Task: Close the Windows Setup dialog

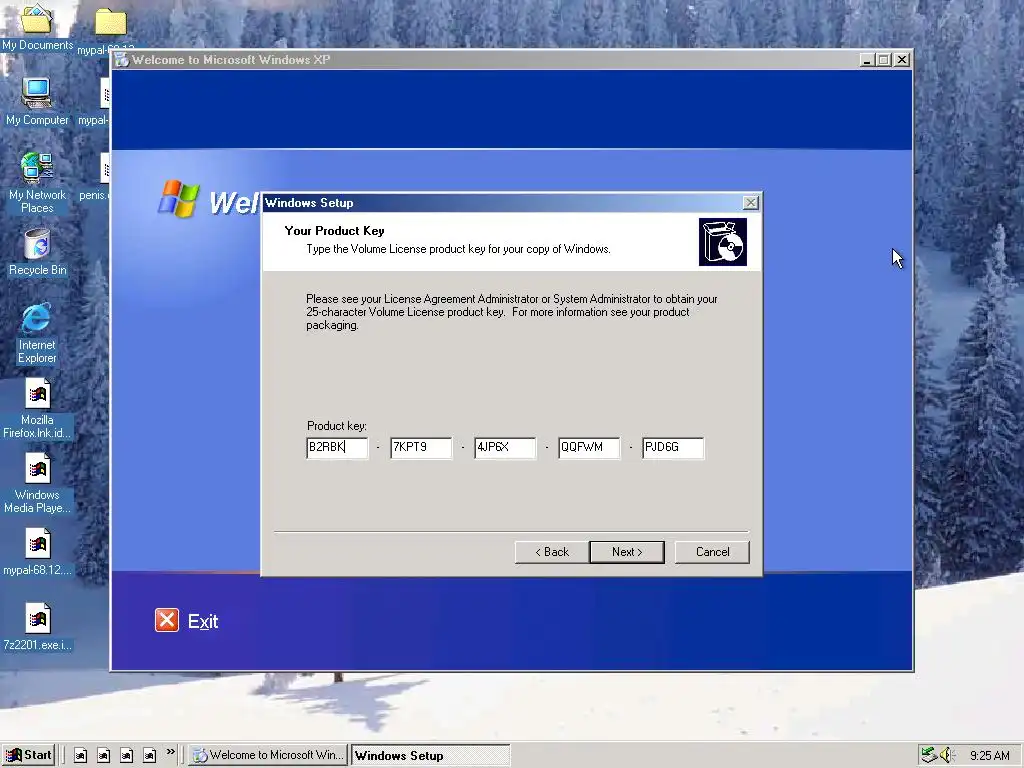Action: pos(751,203)
